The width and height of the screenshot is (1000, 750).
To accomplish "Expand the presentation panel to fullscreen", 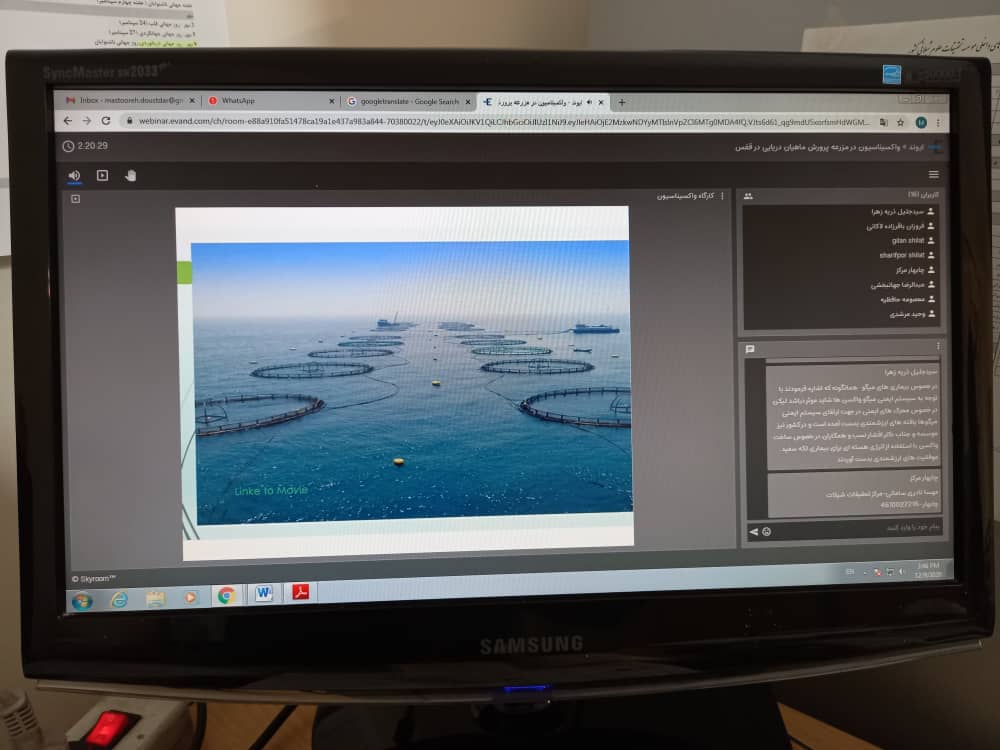I will point(75,199).
